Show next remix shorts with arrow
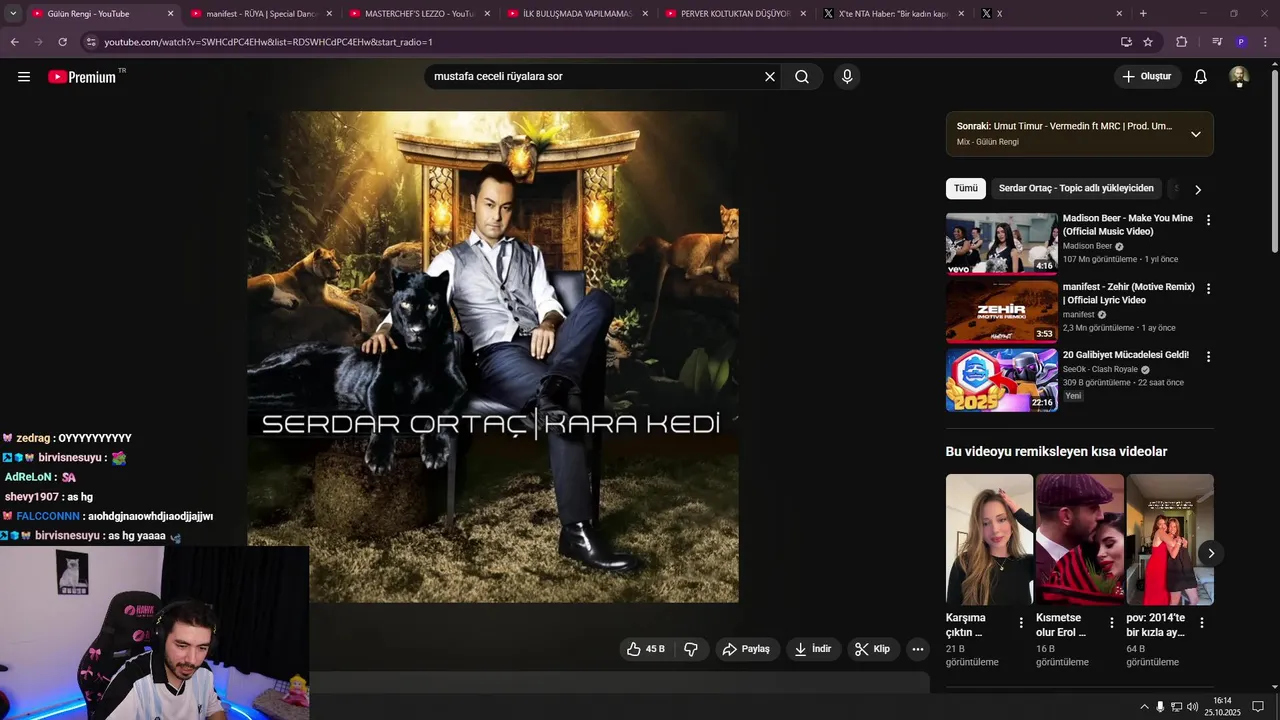Viewport: 1280px width, 720px height. pyautogui.click(x=1211, y=553)
